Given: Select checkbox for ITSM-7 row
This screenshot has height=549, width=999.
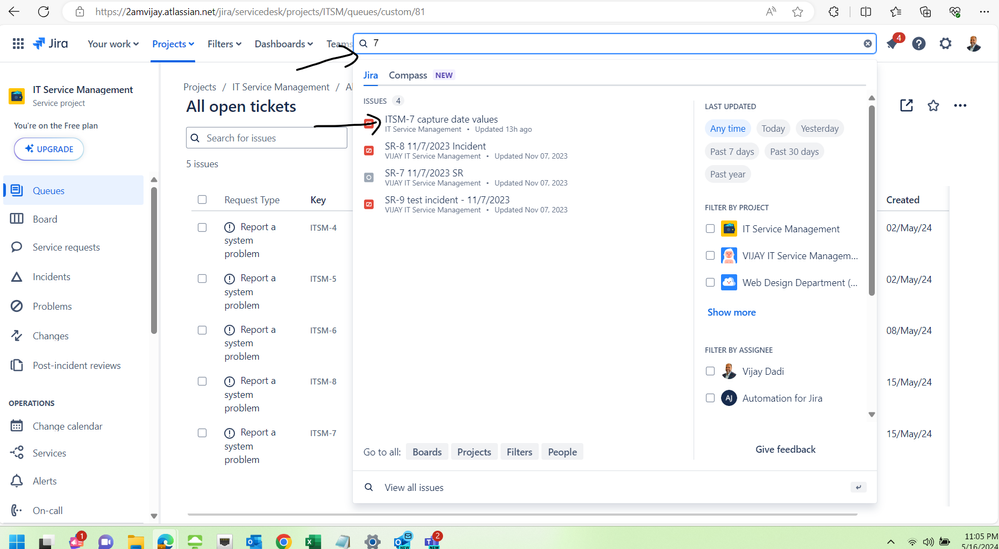Looking at the screenshot, I should click(x=202, y=432).
